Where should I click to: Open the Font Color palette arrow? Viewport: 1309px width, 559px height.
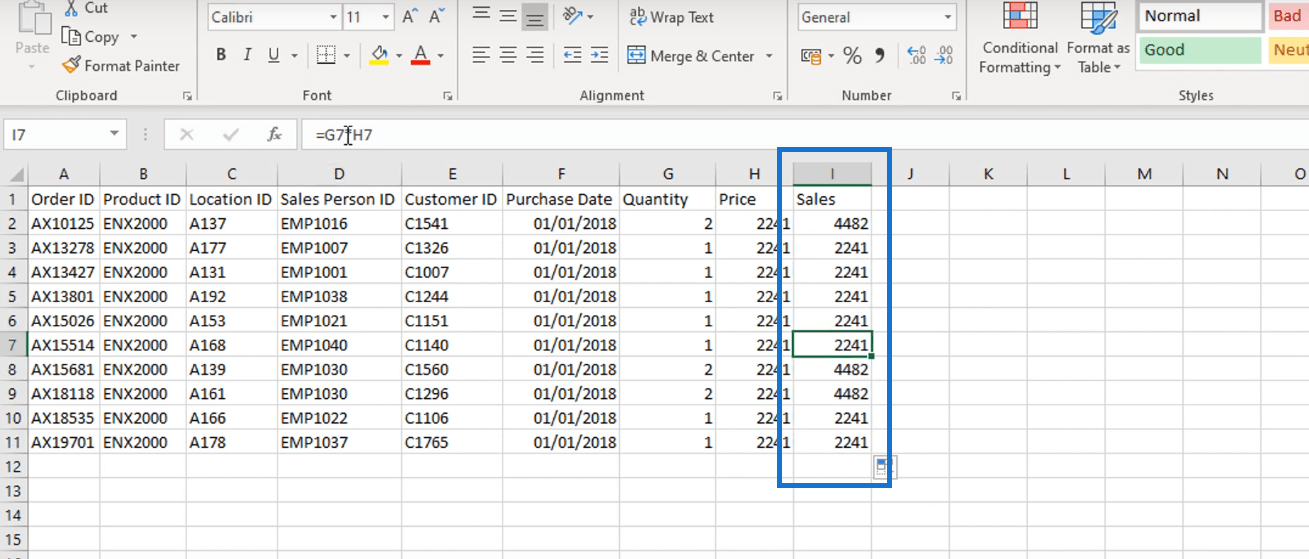coord(440,55)
